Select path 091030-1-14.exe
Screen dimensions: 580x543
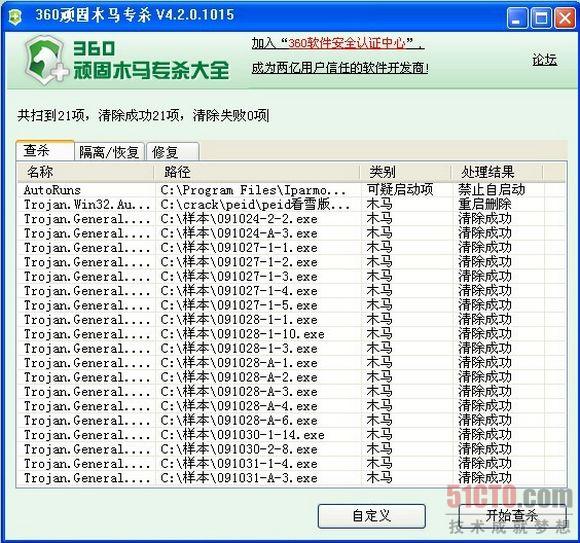242,435
